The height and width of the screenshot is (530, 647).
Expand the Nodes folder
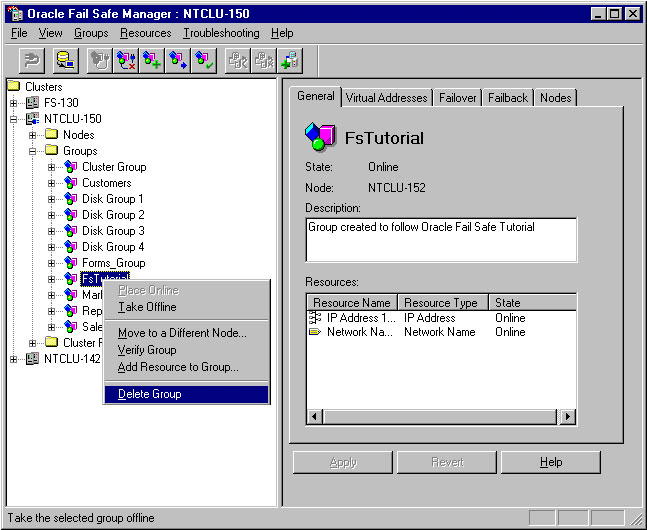point(33,135)
